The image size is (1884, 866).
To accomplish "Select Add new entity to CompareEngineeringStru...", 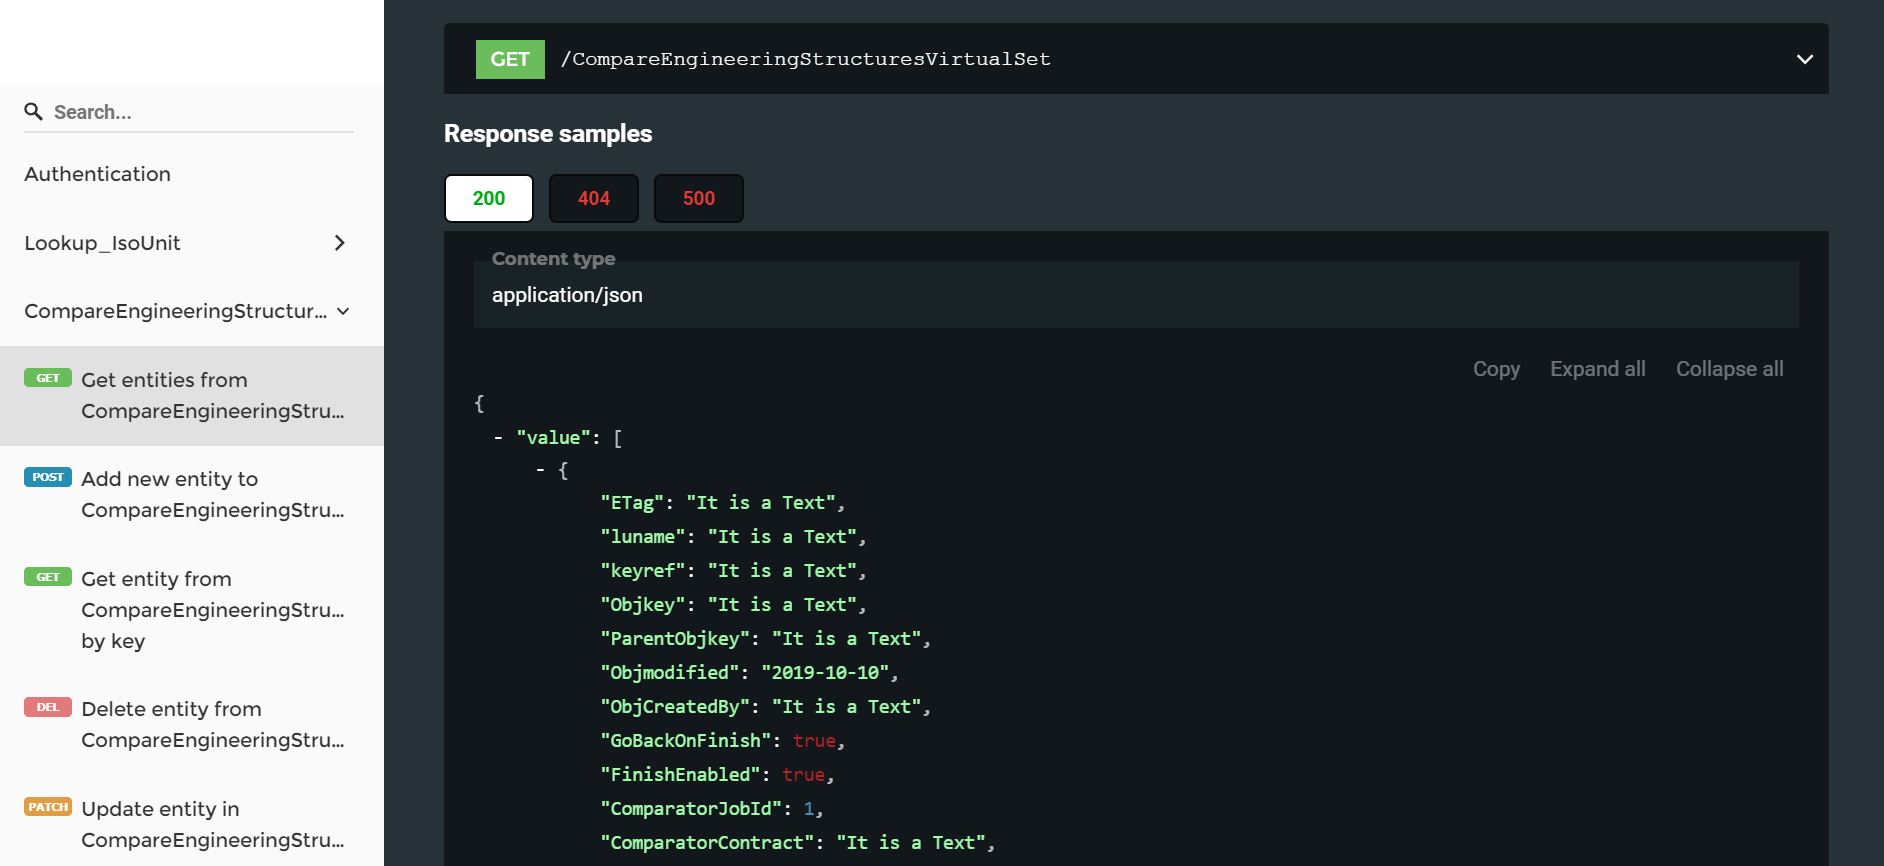I will coord(192,494).
